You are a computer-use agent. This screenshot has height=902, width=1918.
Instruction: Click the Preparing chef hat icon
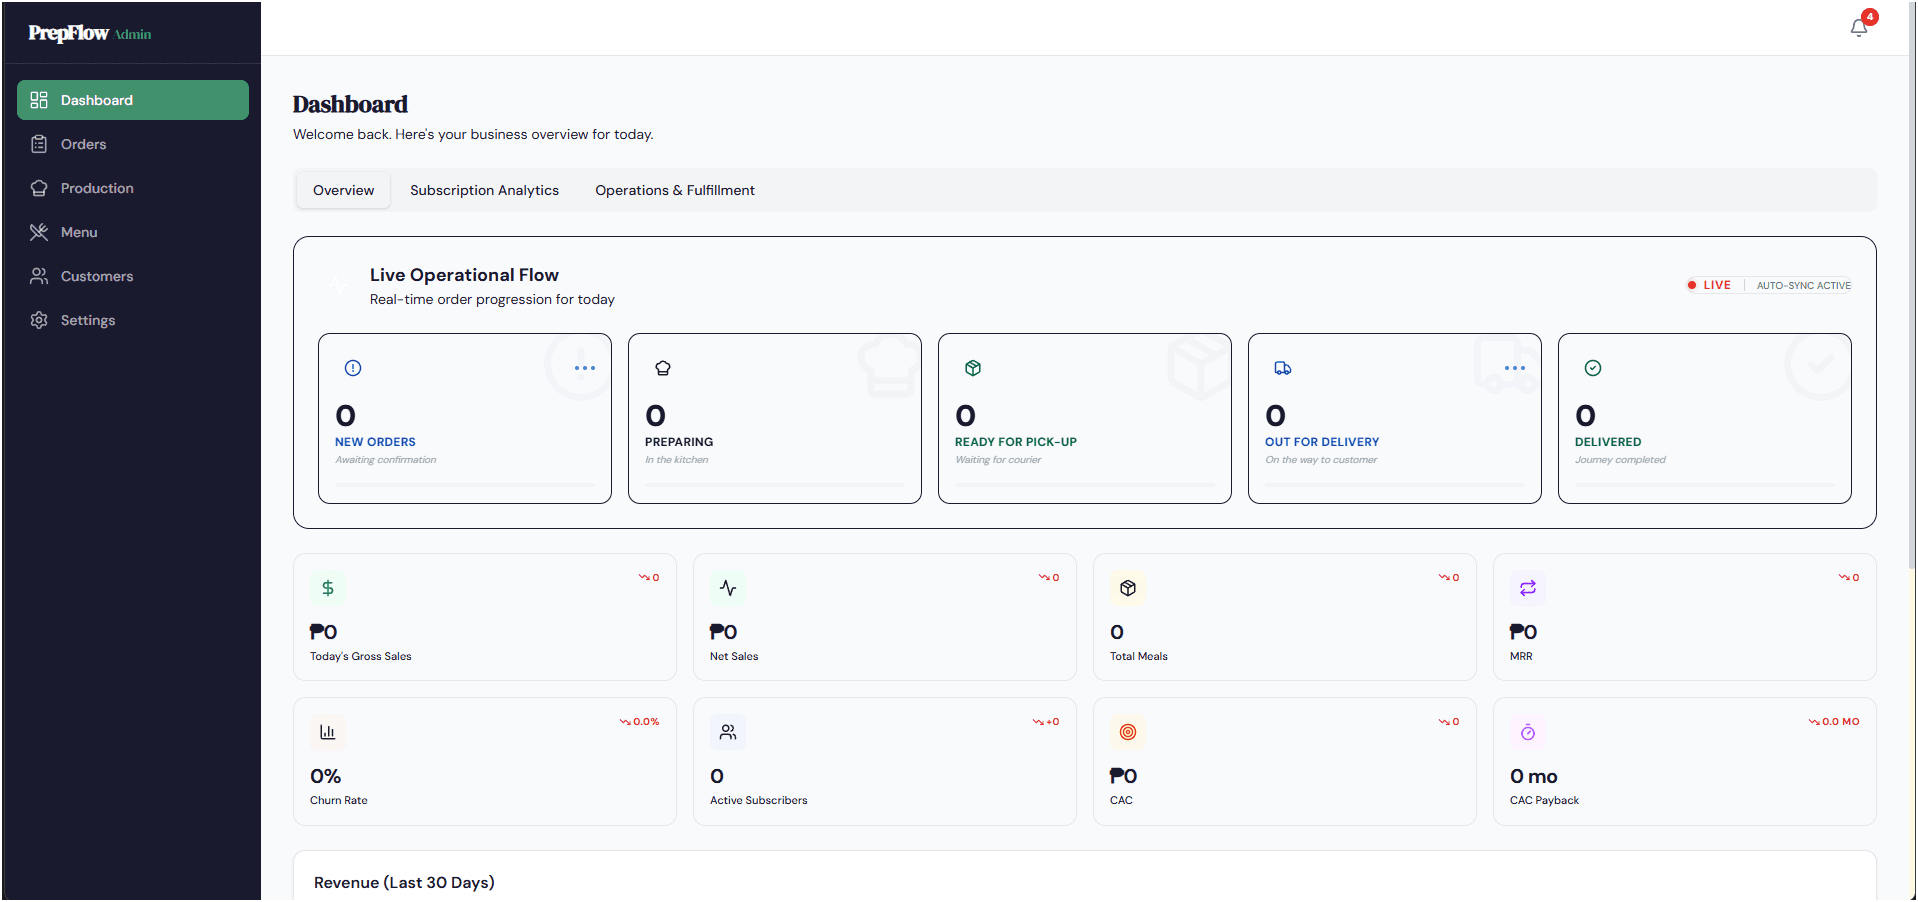pos(663,368)
